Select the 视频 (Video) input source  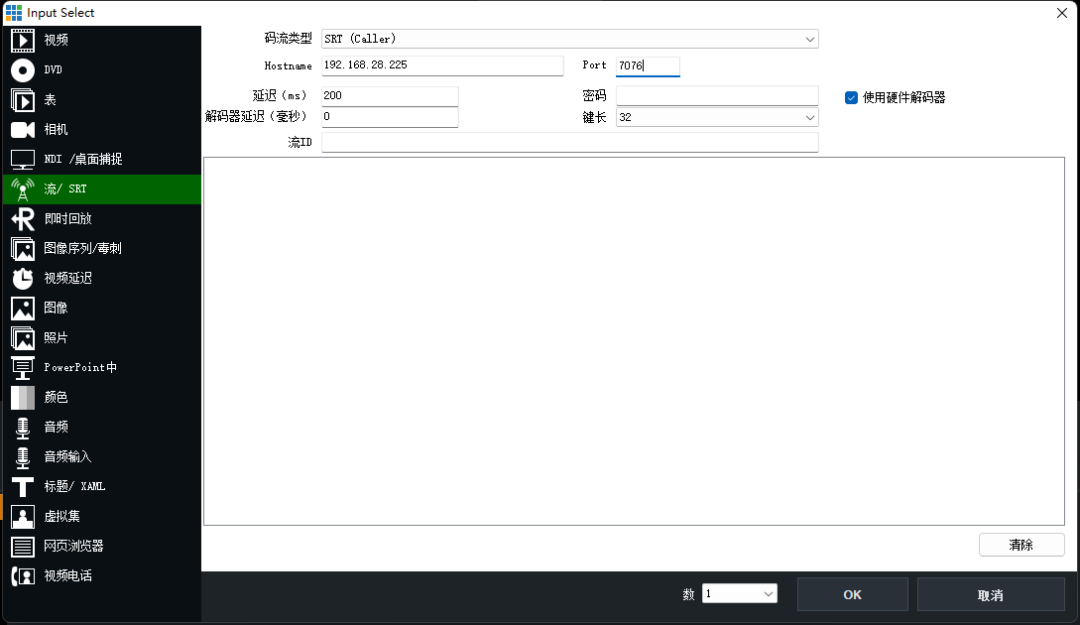coord(55,40)
